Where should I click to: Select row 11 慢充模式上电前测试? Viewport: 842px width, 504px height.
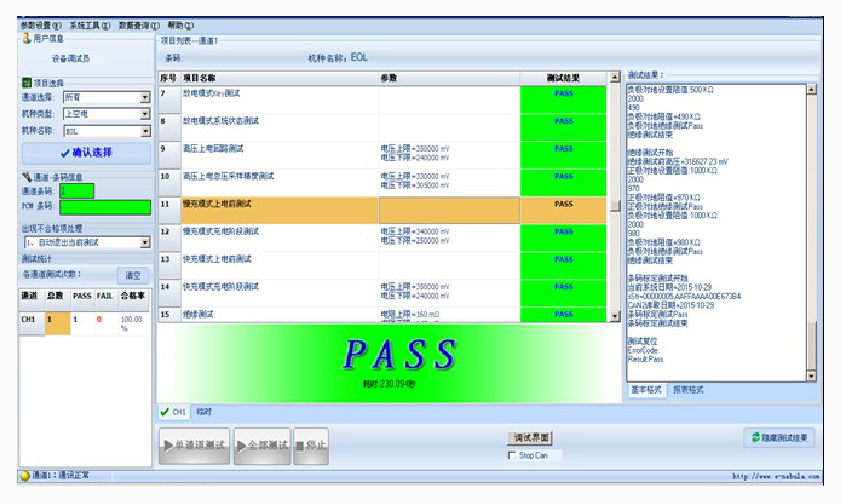click(280, 204)
